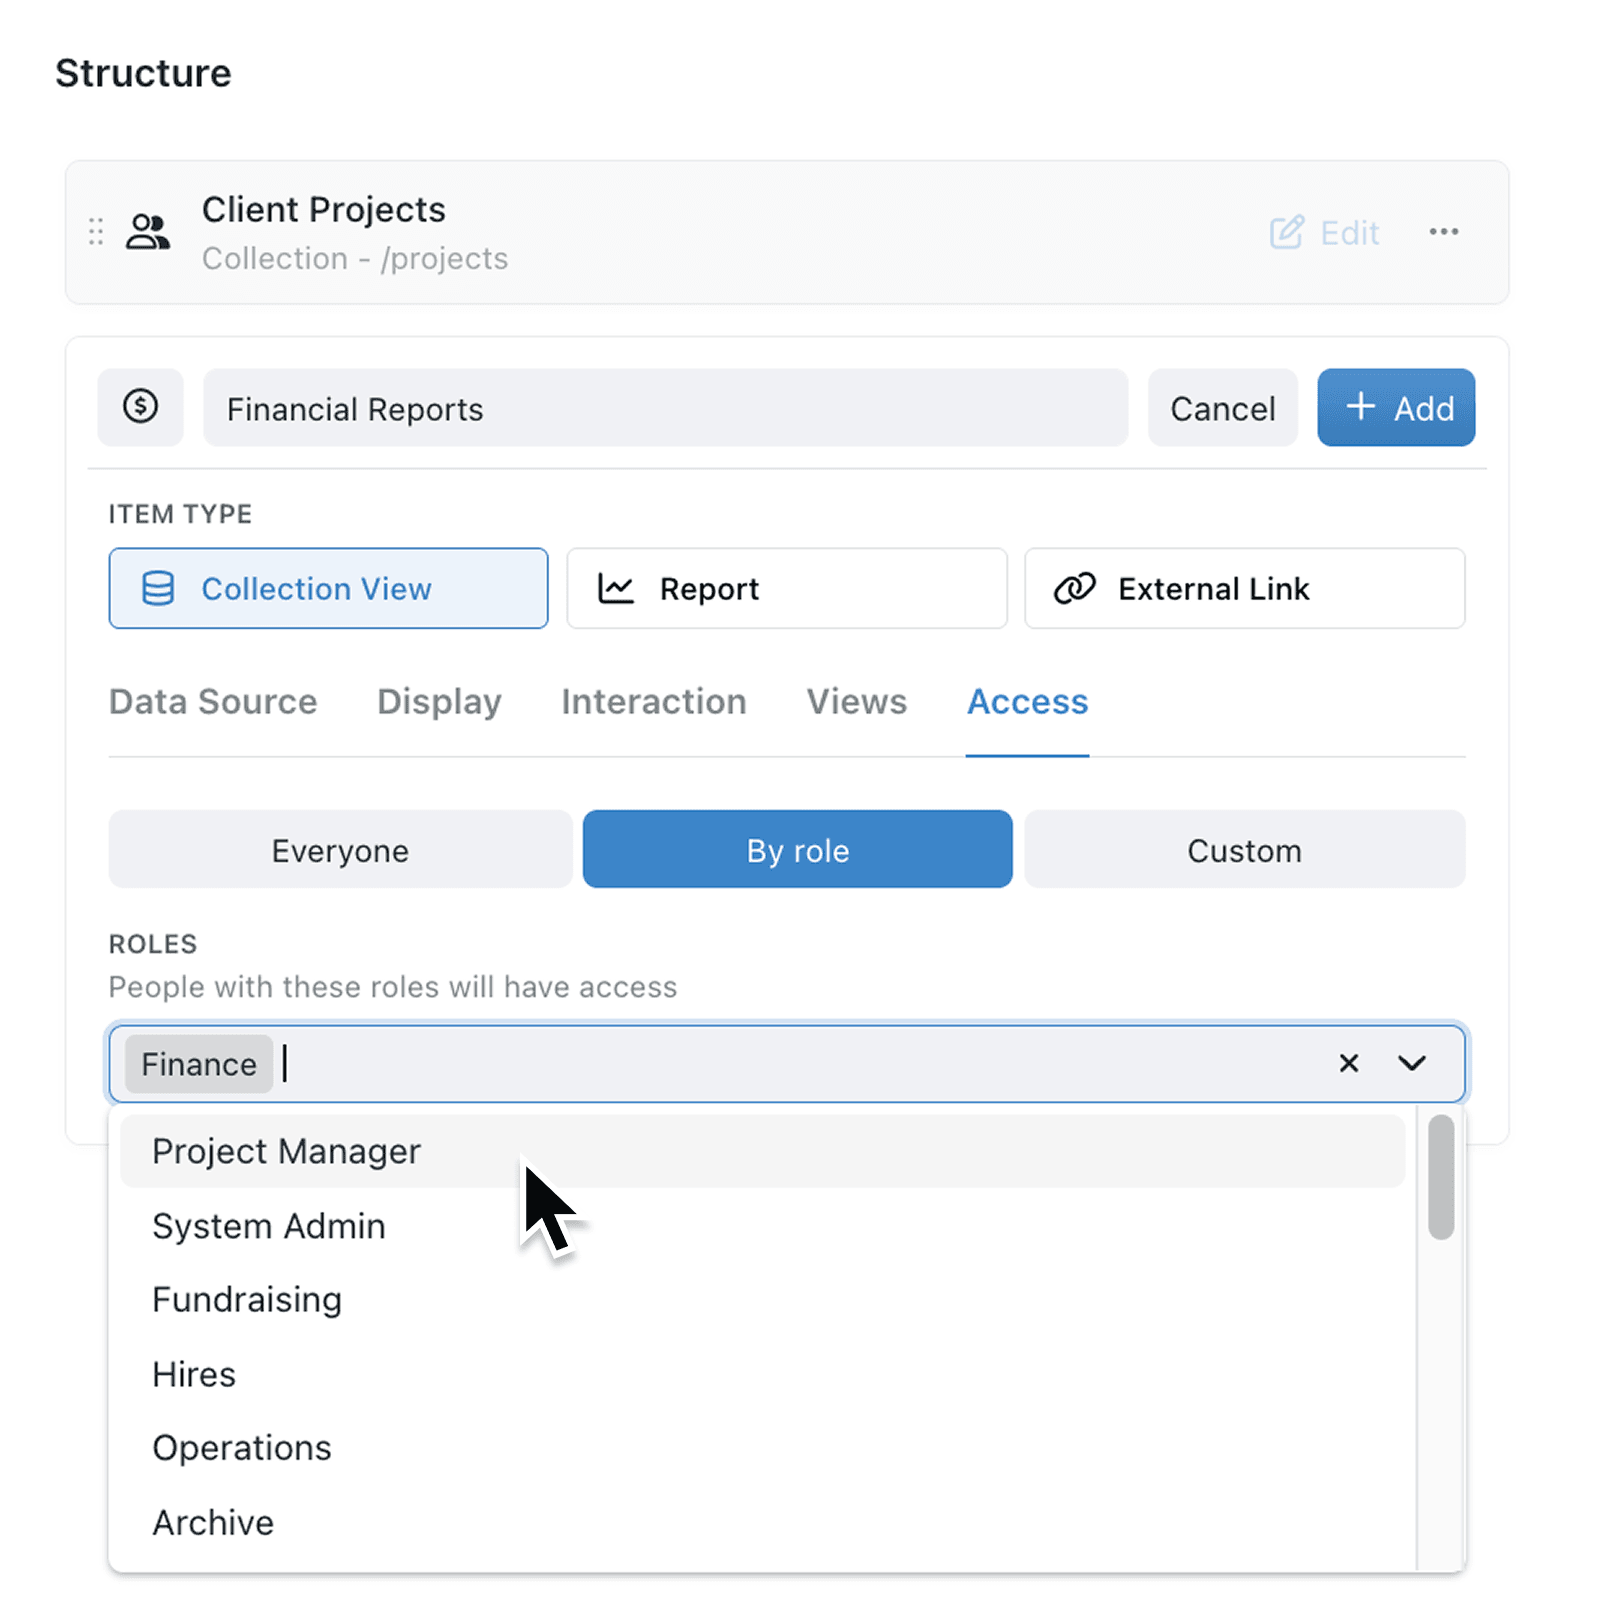Select the Everyone access option
The image size is (1600, 1600).
pos(339,849)
